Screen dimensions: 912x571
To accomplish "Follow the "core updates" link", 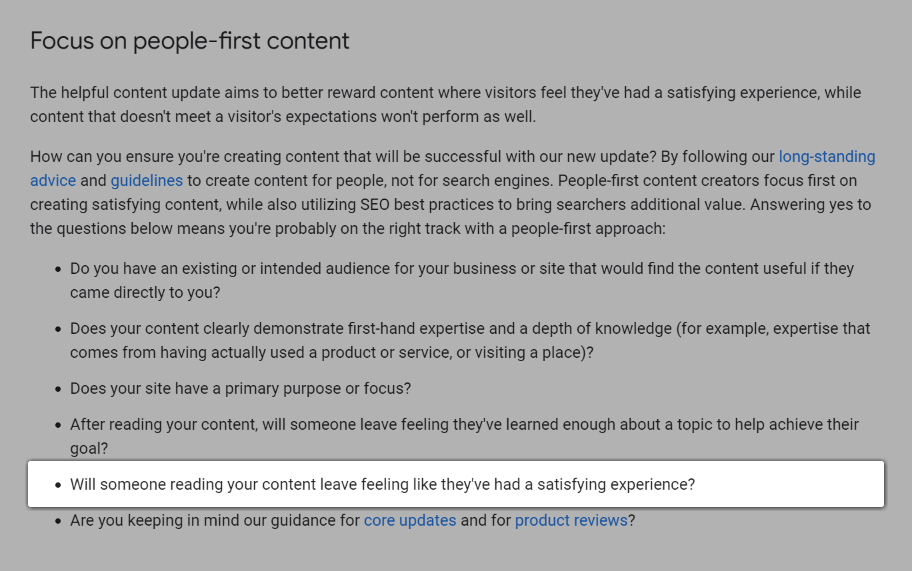I will click(409, 521).
